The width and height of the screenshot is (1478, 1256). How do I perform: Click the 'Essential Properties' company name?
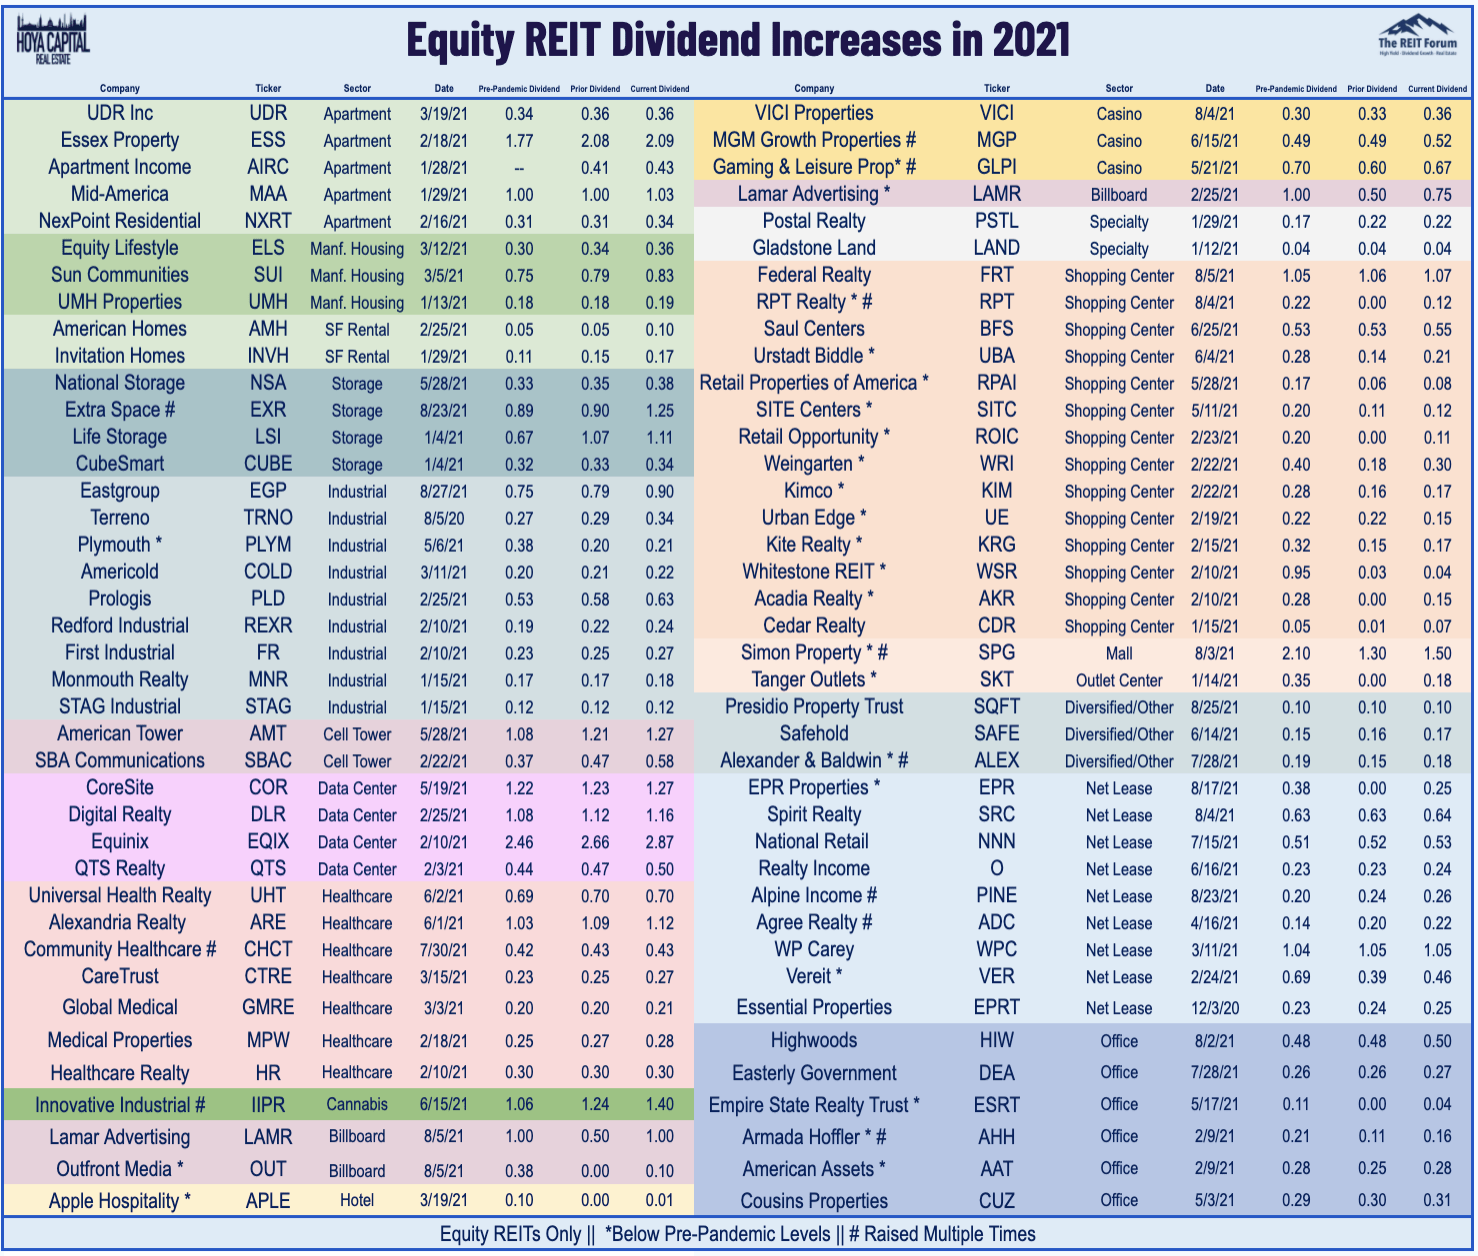(x=814, y=1008)
